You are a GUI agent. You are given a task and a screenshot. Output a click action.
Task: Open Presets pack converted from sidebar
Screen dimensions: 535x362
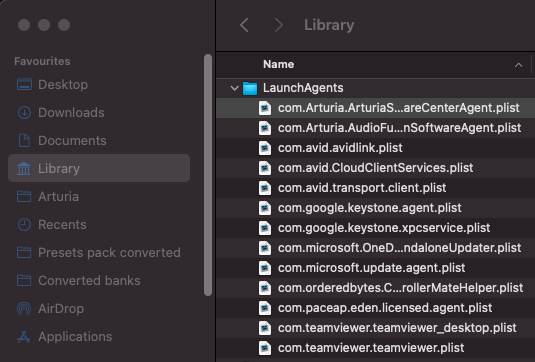(99, 252)
